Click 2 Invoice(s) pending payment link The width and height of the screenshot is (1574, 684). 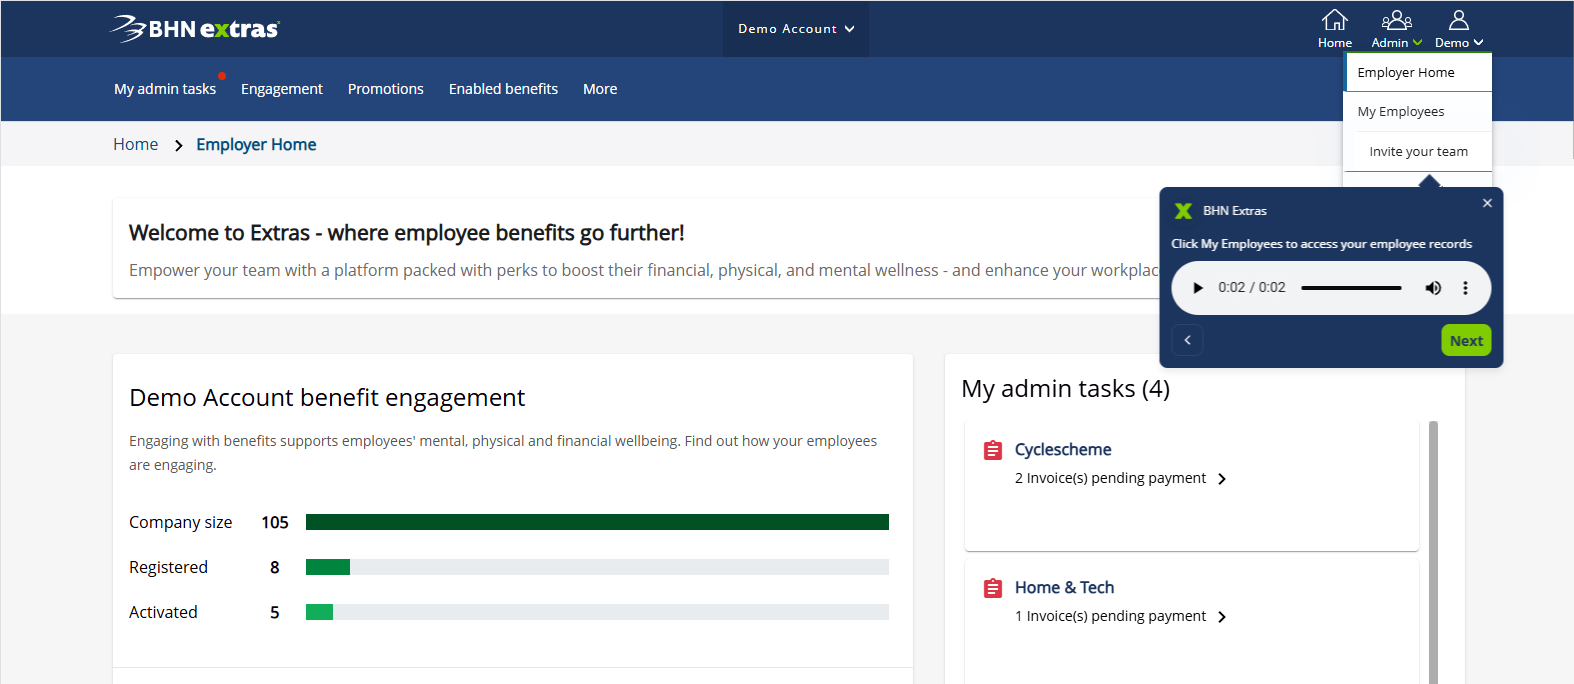coord(1110,478)
